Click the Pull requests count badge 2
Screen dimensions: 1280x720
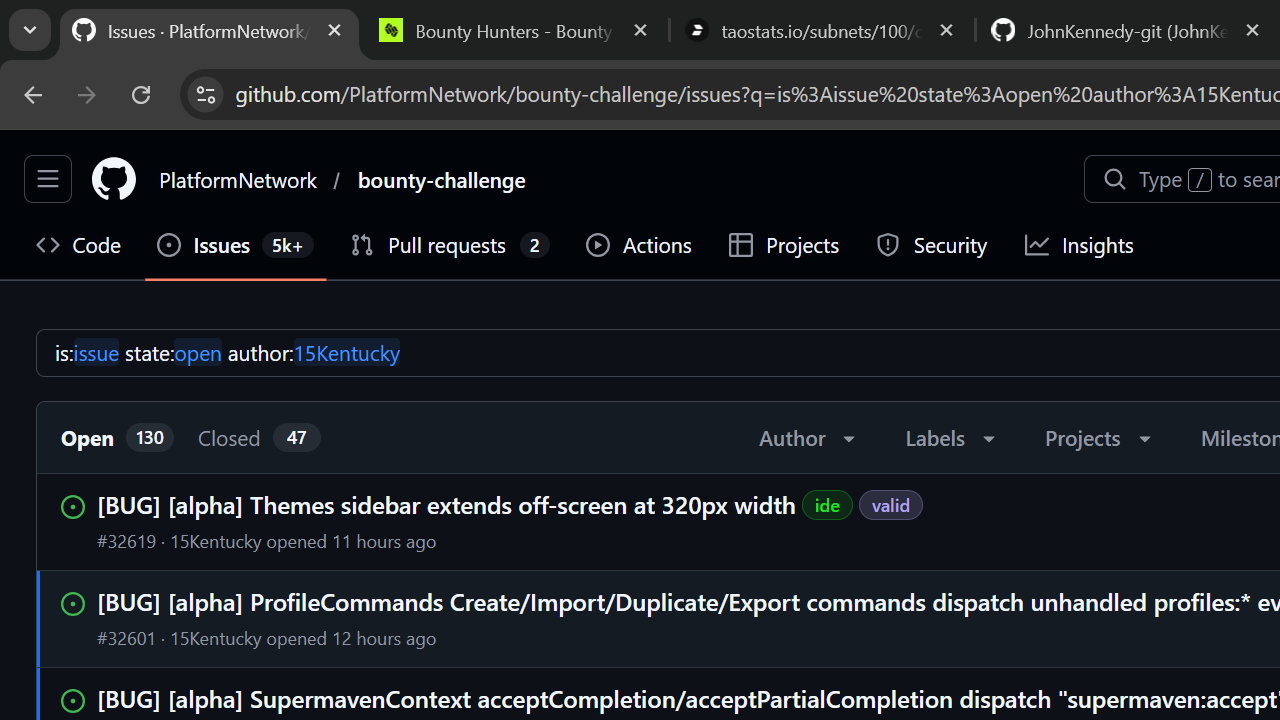534,246
